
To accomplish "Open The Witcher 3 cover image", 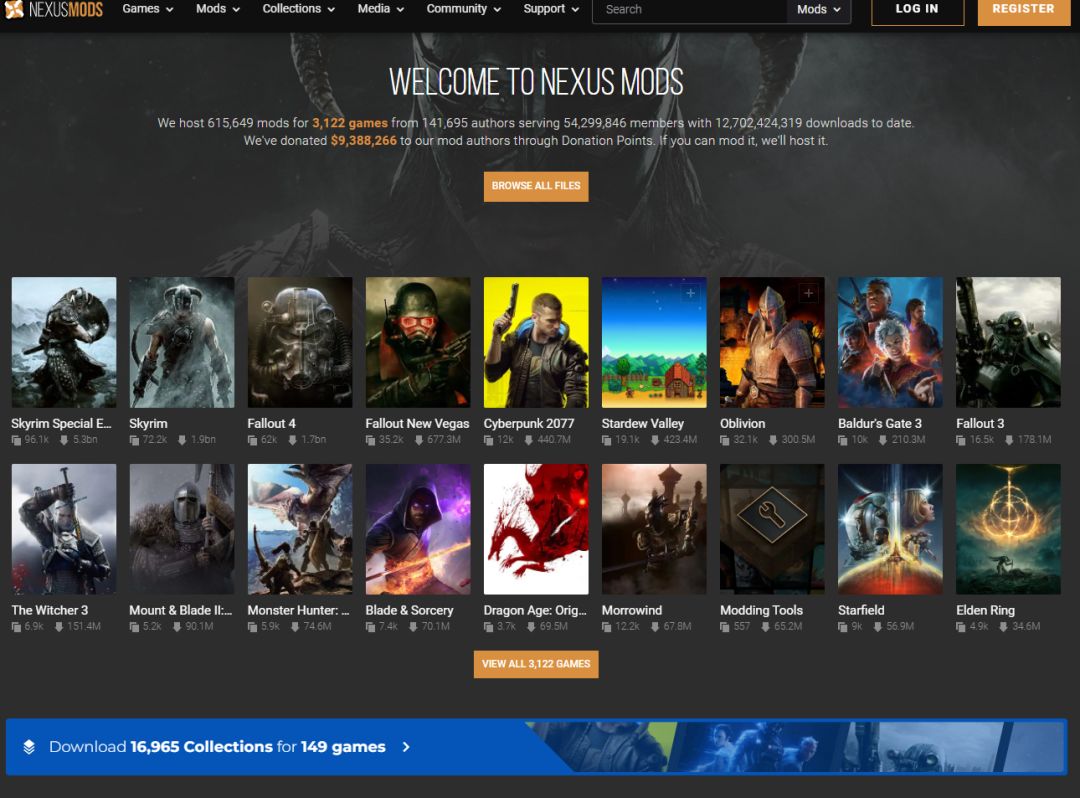I will pos(64,529).
